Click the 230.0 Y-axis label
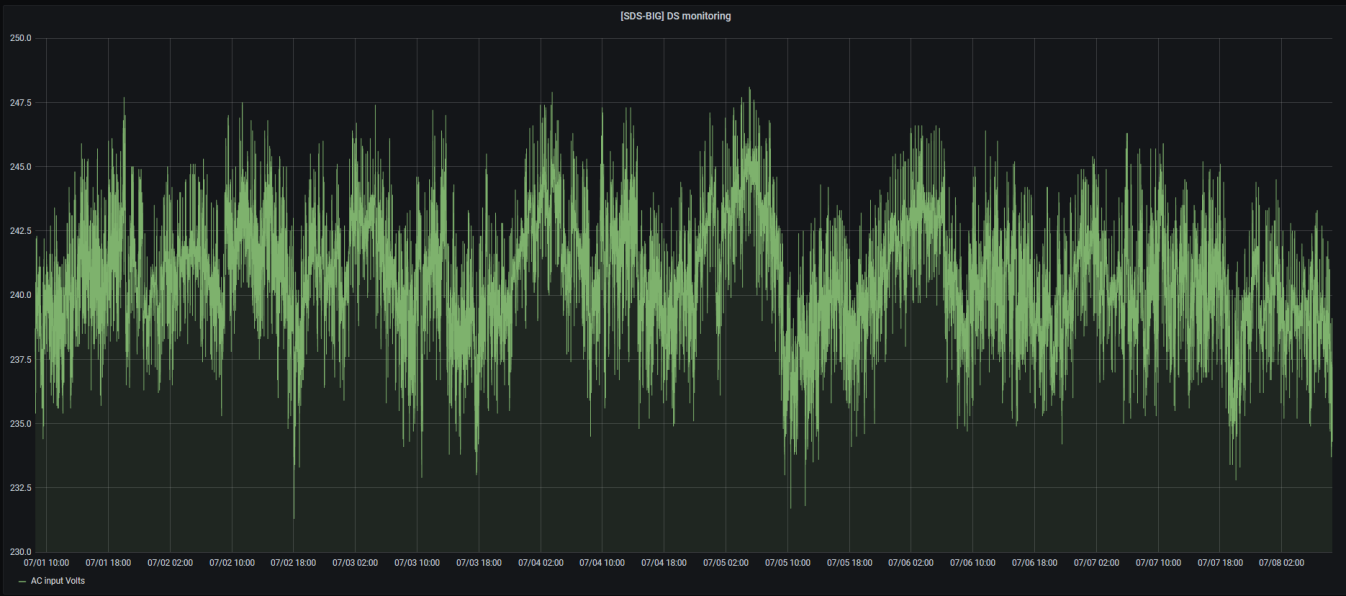1346x596 pixels. (x=21, y=551)
